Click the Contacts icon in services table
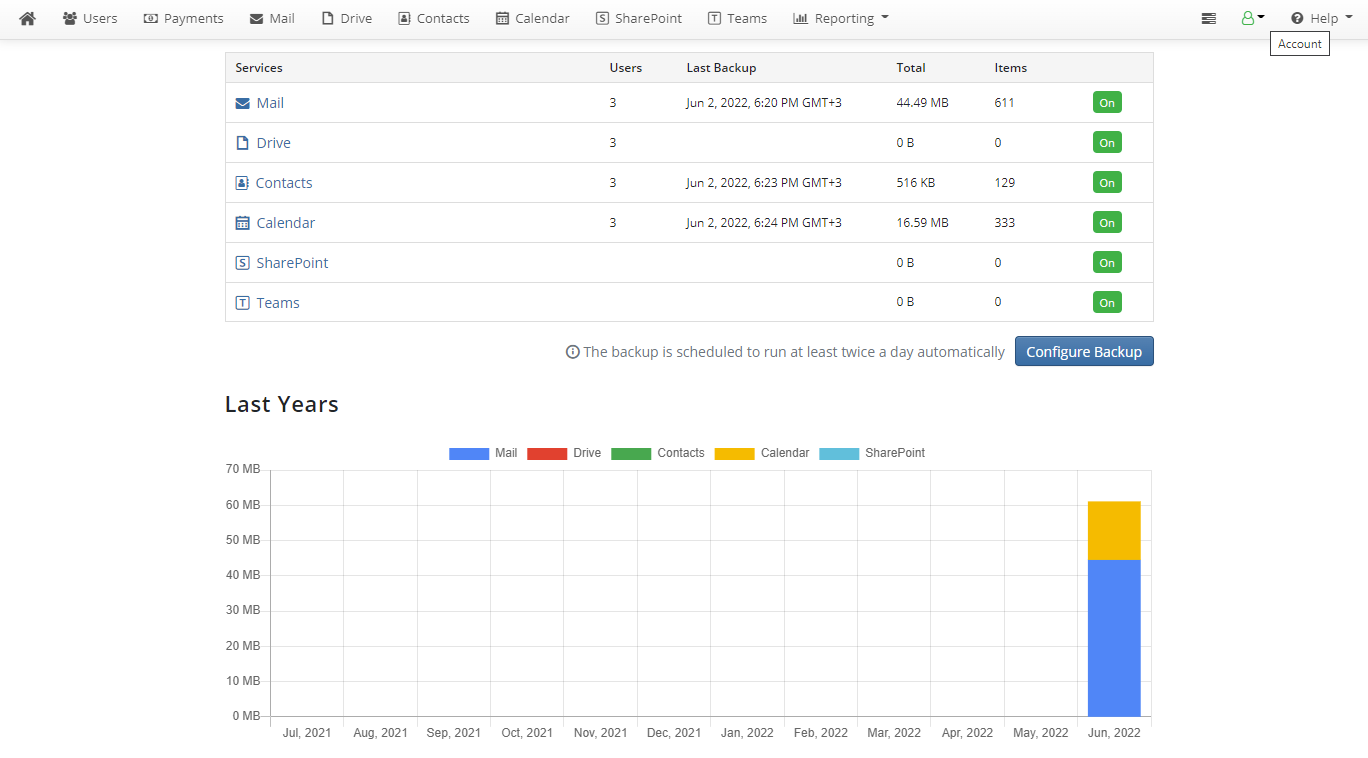Screen dimensions: 1368x758 [x=242, y=183]
